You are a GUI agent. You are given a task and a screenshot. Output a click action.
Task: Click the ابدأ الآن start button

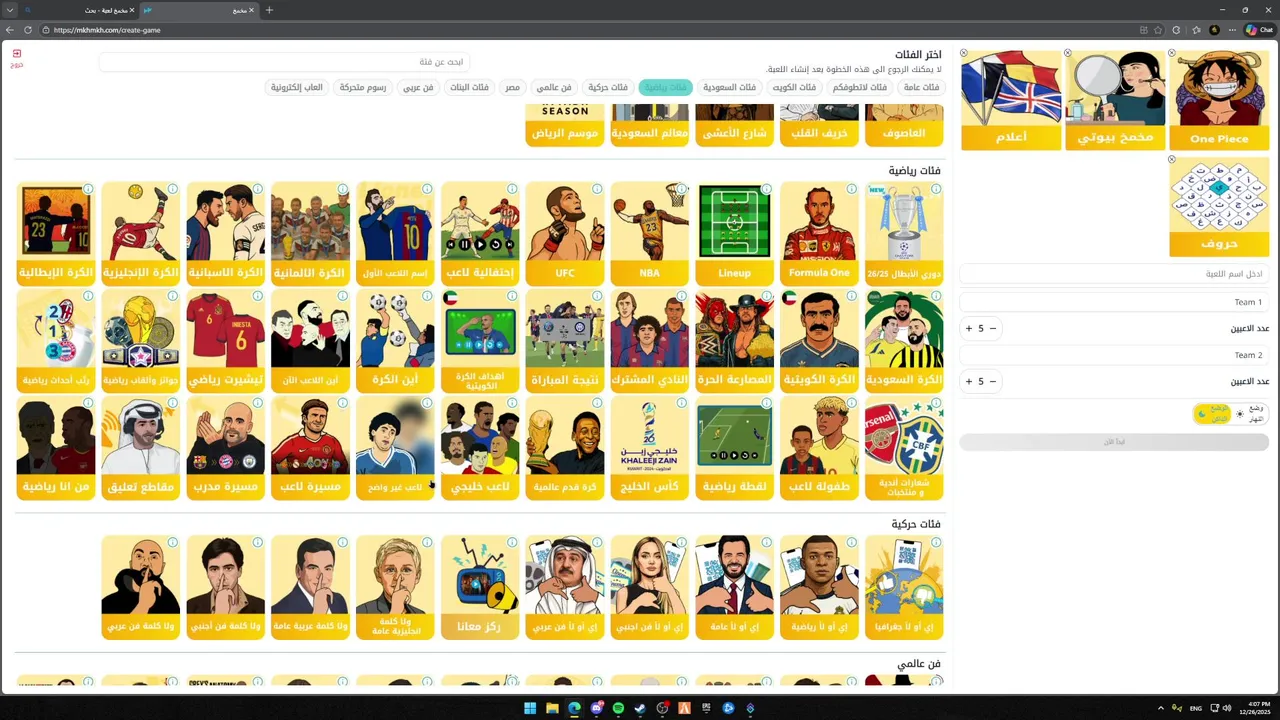pos(1114,441)
